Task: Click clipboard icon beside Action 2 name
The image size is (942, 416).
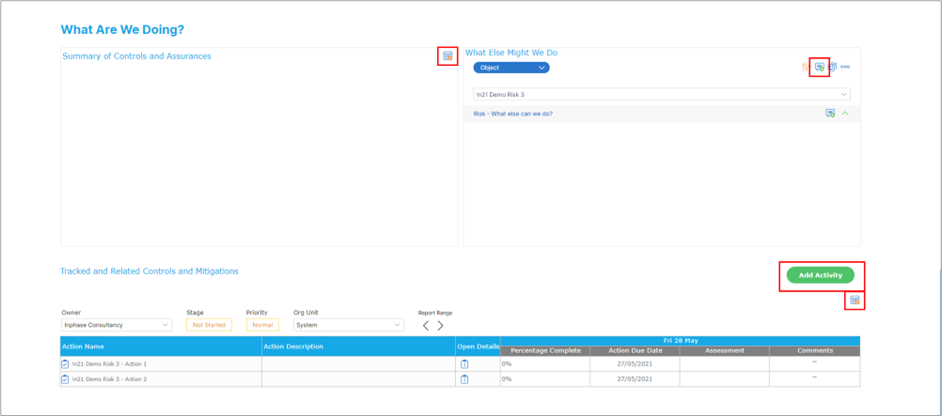Action: (66, 379)
